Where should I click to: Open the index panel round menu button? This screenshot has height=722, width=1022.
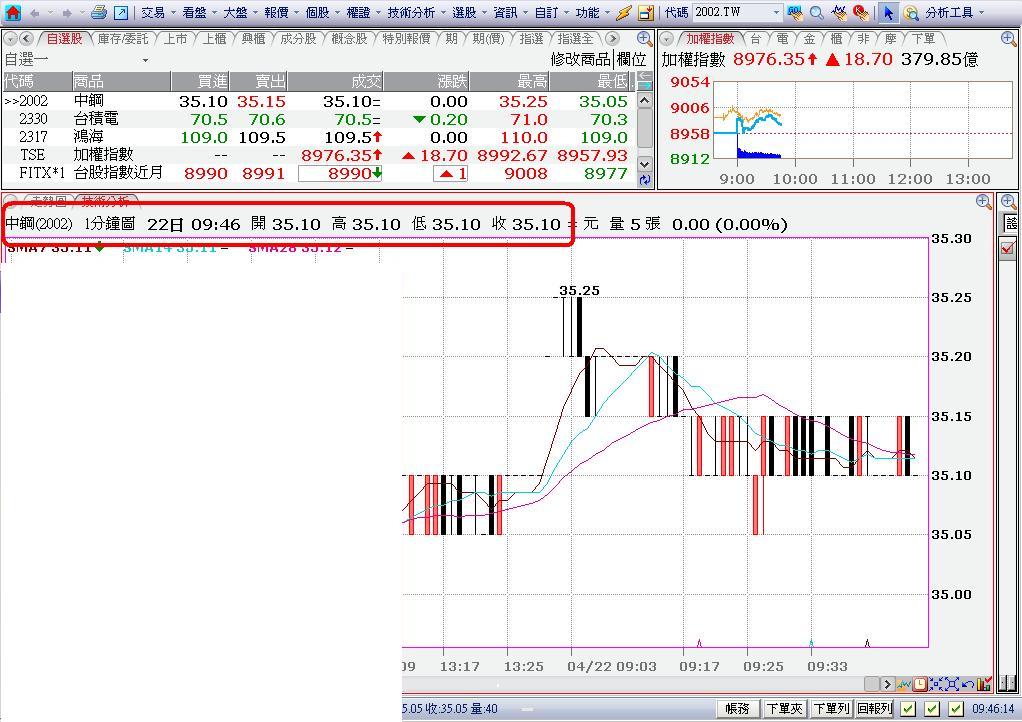[667, 39]
